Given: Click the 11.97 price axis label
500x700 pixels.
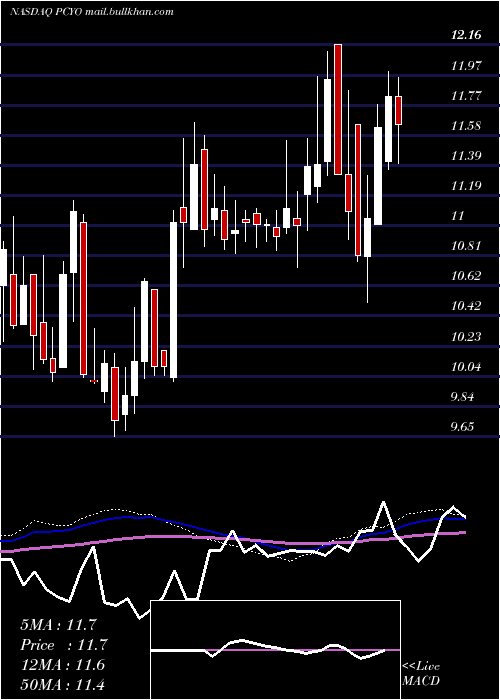Looking at the screenshot, I should pyautogui.click(x=466, y=66).
